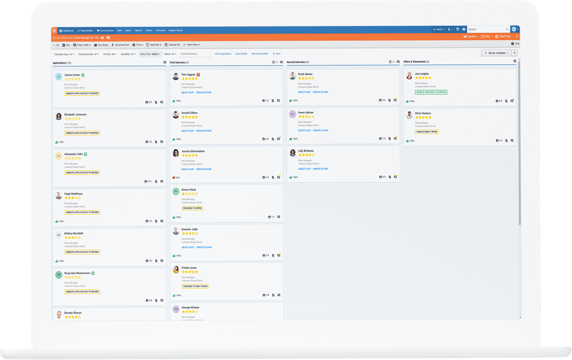Open the Print dropdown
Image resolution: width=572 pixels, height=360 pixels.
138,45
